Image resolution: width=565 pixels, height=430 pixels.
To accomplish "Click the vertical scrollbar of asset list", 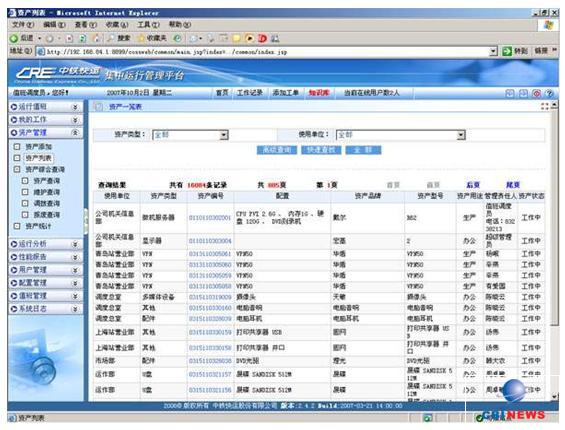I will click(x=555, y=251).
